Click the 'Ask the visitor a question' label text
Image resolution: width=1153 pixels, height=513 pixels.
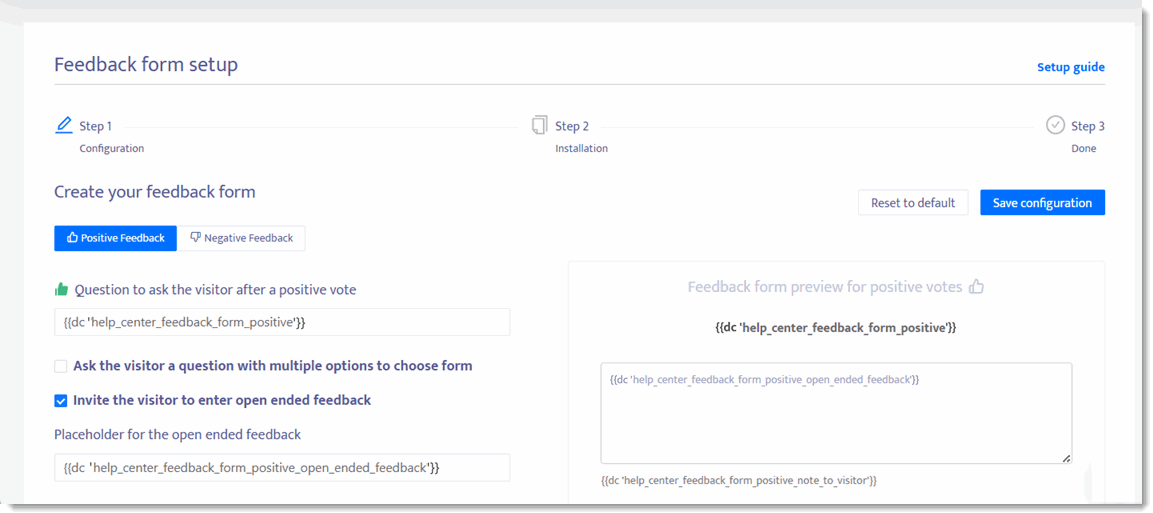tap(273, 365)
